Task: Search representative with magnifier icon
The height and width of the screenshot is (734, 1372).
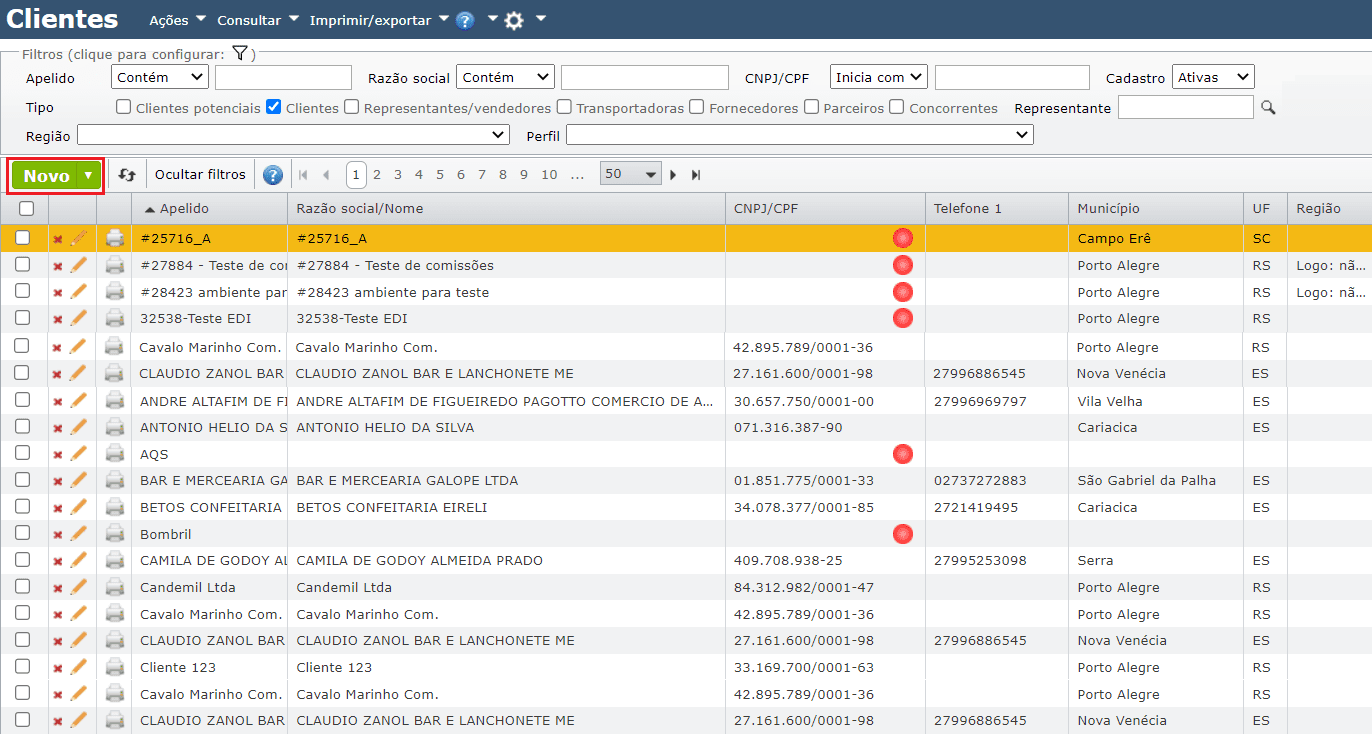Action: coord(1268,107)
